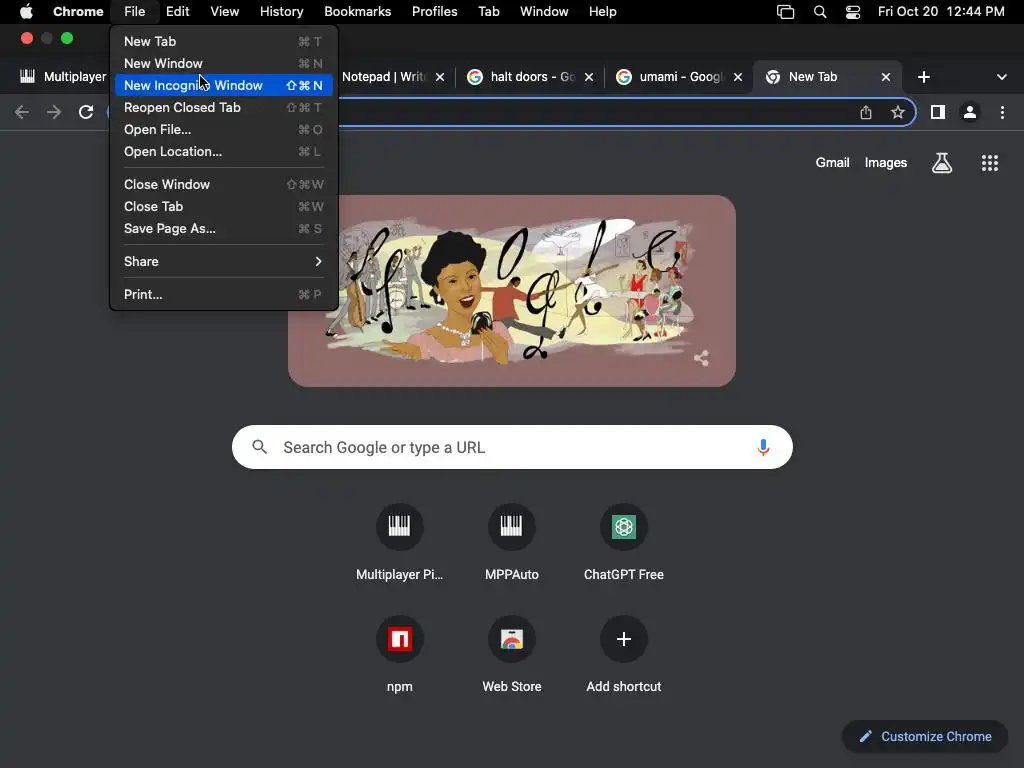Choose New Incognito Window

click(x=224, y=86)
